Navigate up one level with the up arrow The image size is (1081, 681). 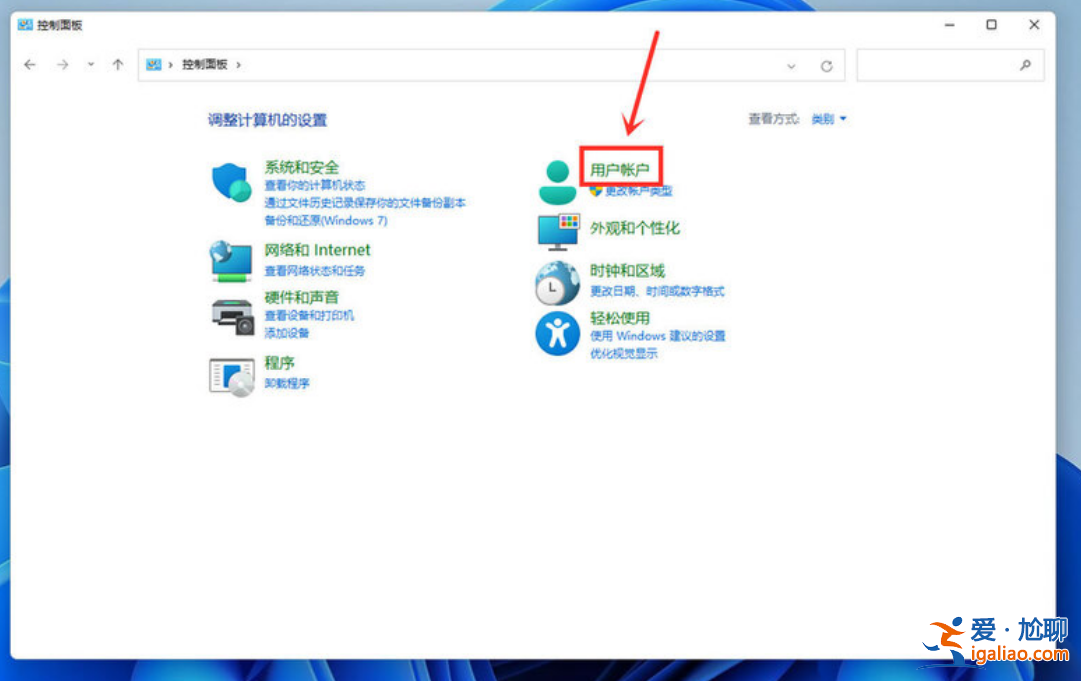117,64
